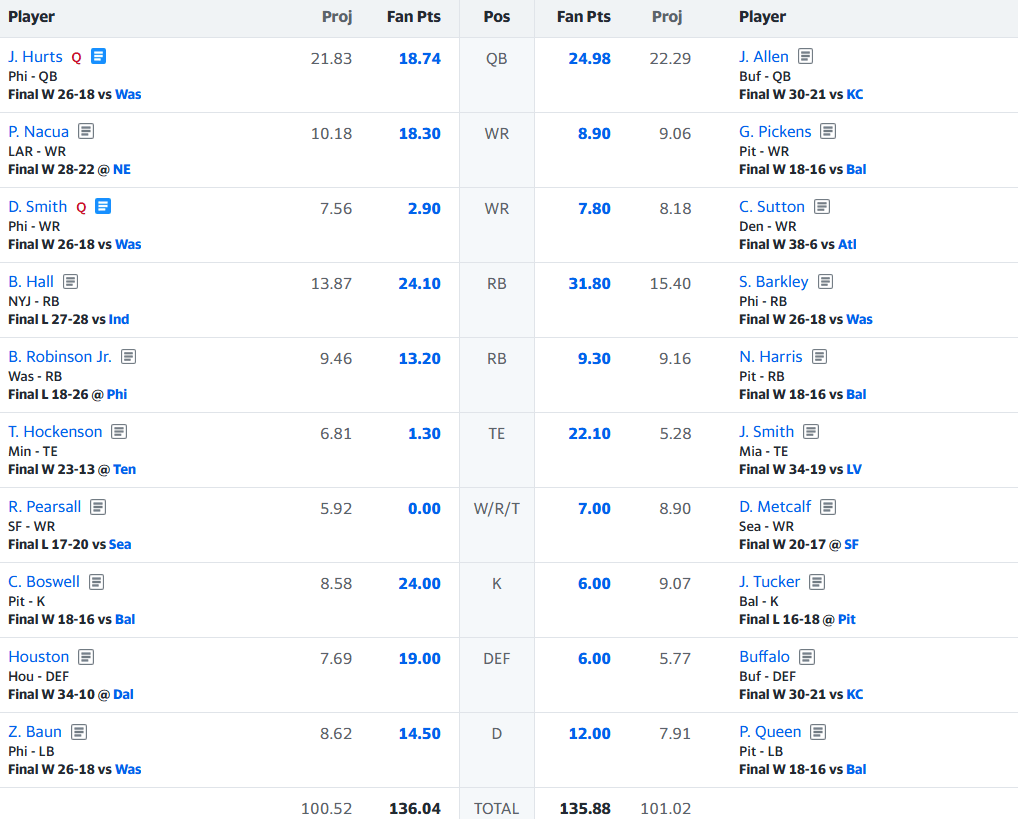Open C. Sutton player page
The height and width of the screenshot is (819, 1018).
pyautogui.click(x=772, y=207)
